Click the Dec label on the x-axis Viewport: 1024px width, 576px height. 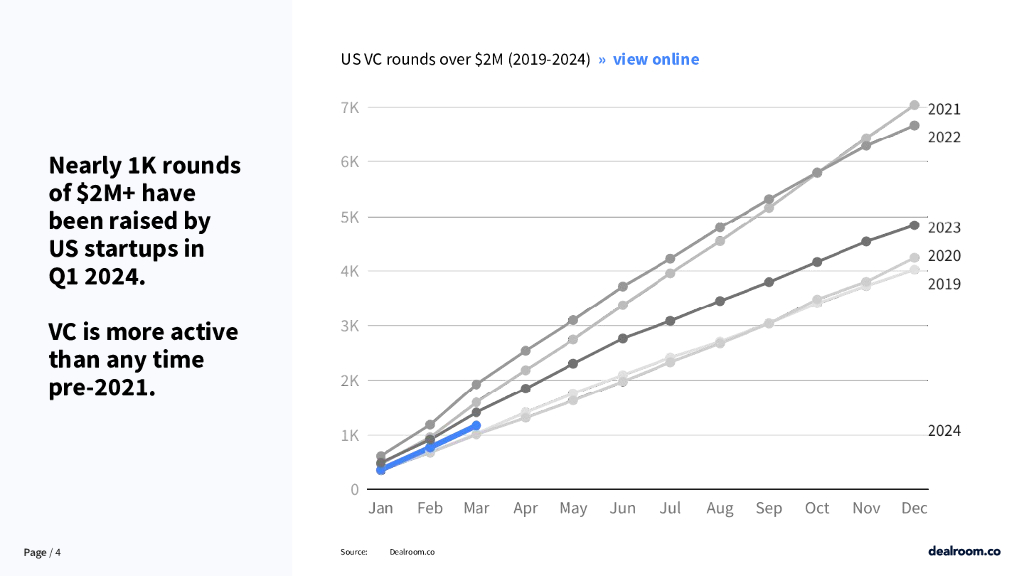pyautogui.click(x=914, y=509)
